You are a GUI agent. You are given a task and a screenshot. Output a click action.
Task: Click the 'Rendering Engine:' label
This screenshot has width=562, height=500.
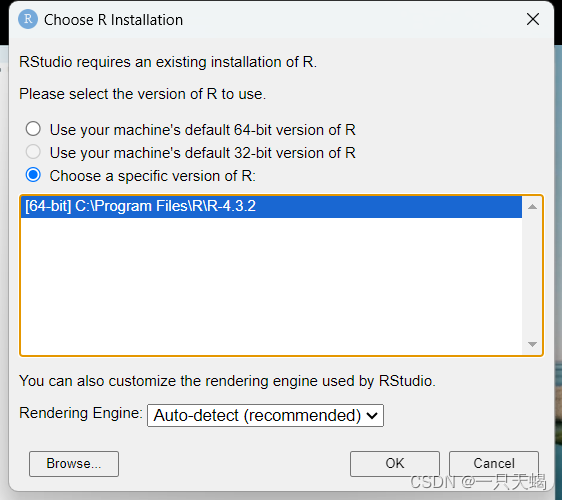(81, 413)
